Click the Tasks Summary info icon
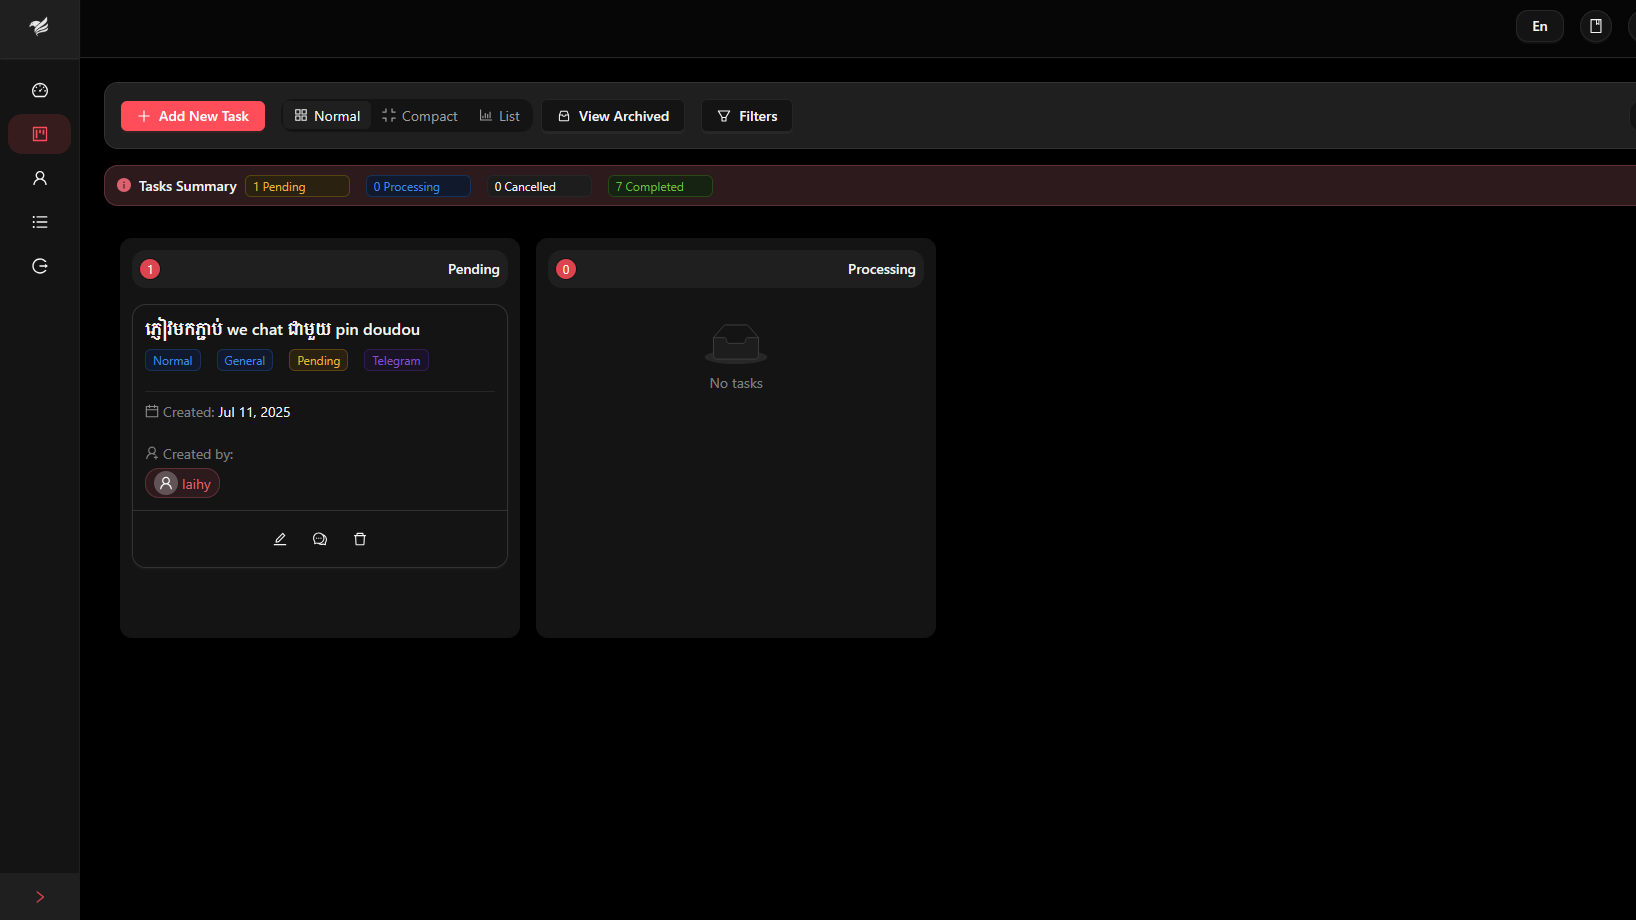 click(x=123, y=185)
